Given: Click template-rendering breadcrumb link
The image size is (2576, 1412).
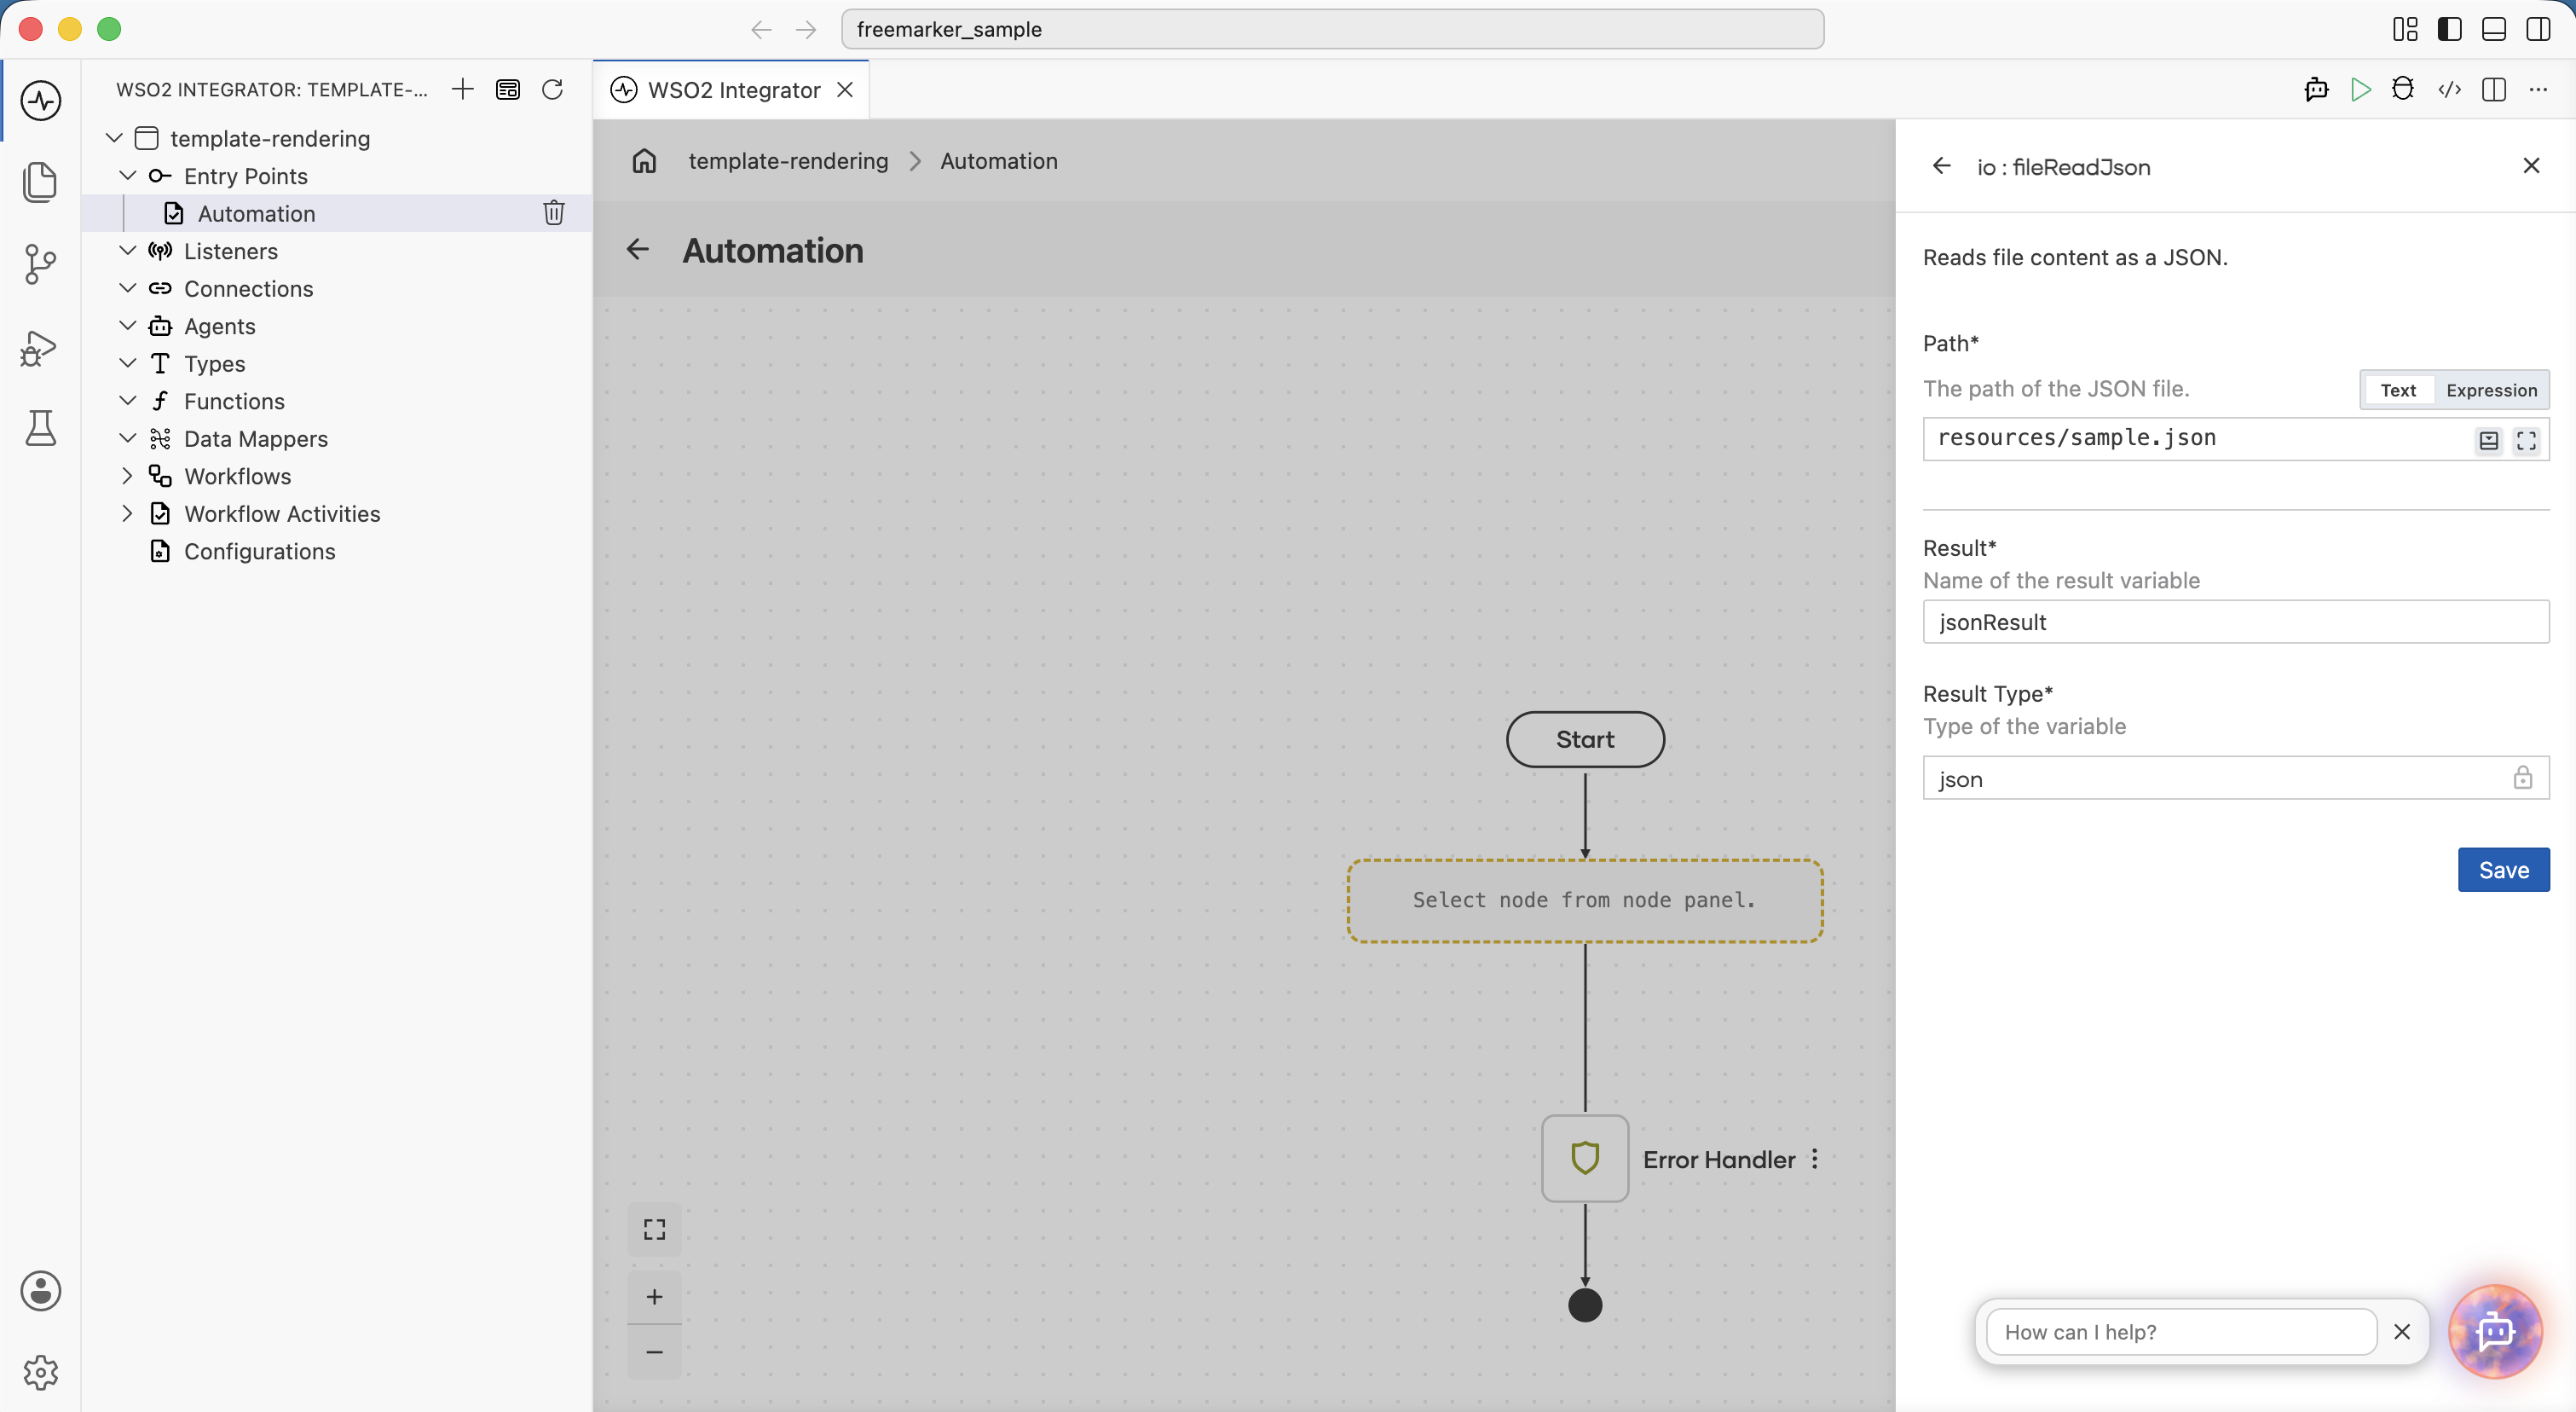Looking at the screenshot, I should (x=788, y=161).
